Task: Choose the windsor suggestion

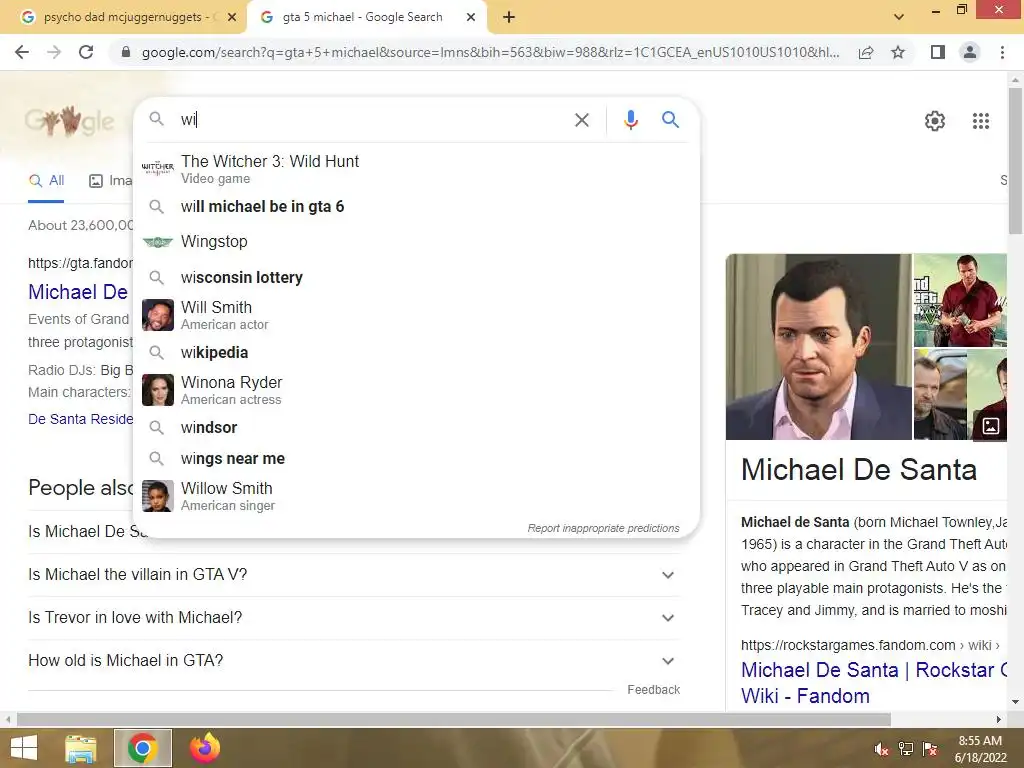Action: pos(416,427)
